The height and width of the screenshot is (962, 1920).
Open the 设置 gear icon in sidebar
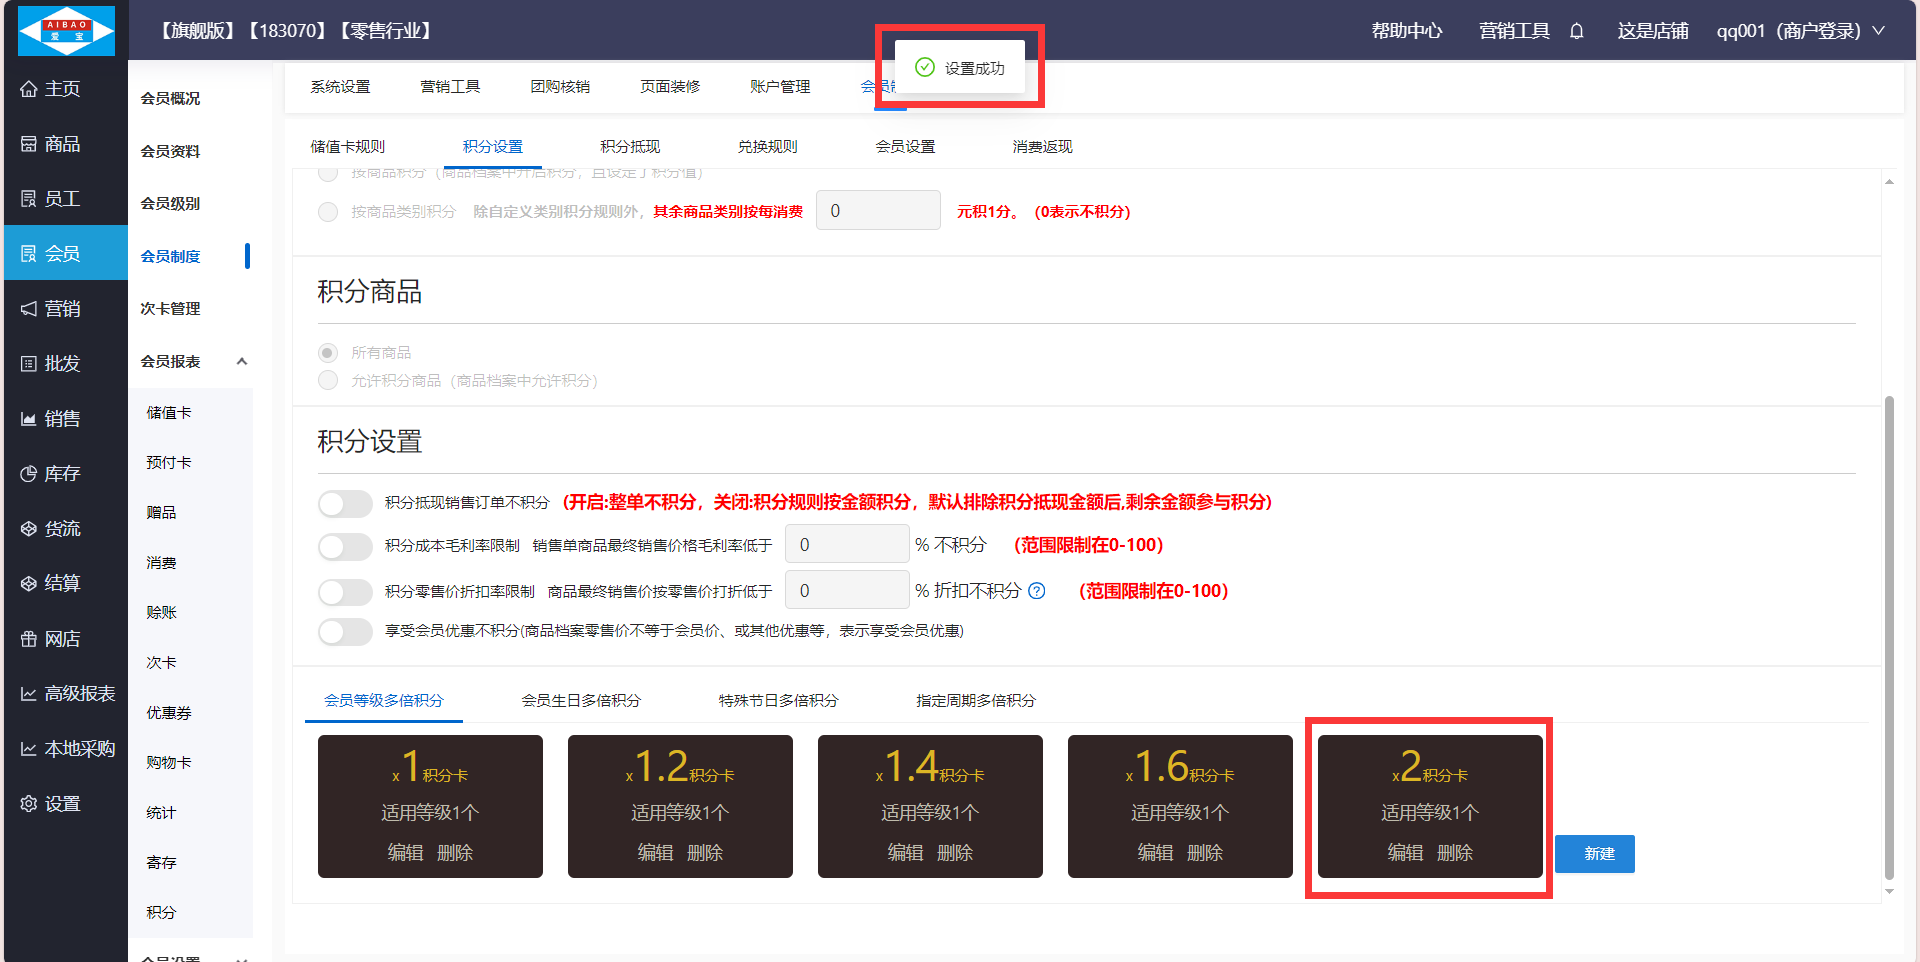tap(29, 804)
